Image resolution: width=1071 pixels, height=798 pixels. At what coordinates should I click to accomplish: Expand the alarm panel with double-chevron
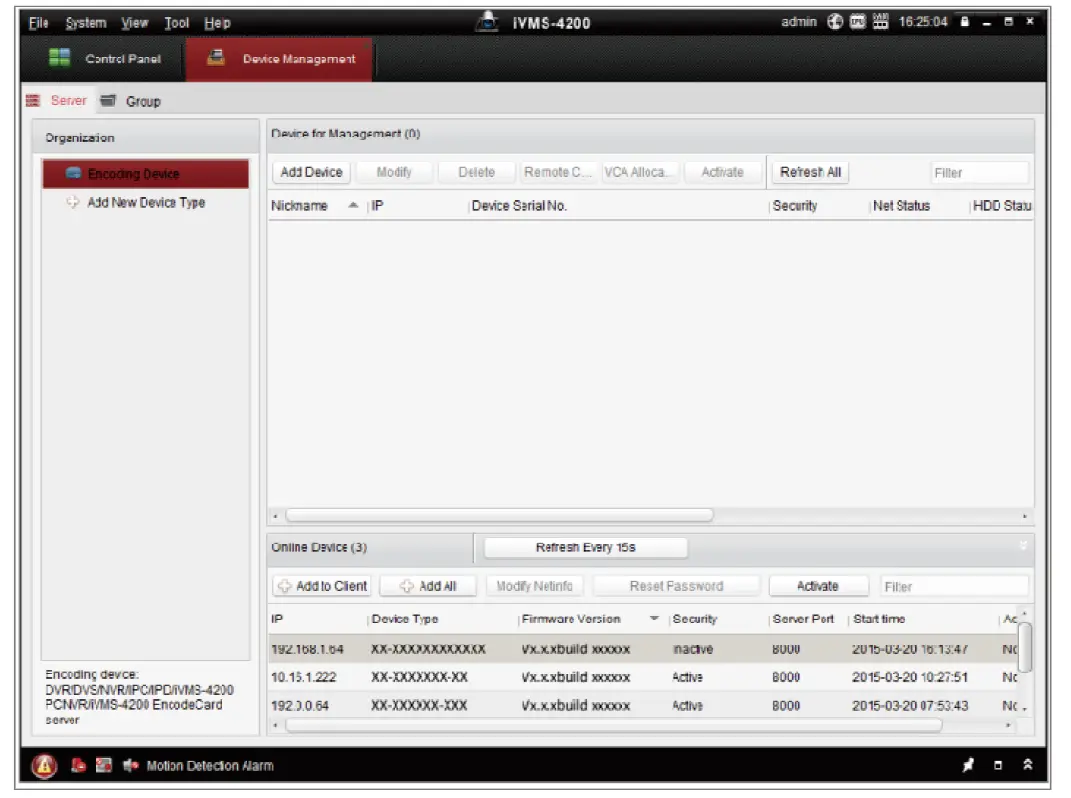pos(1026,766)
